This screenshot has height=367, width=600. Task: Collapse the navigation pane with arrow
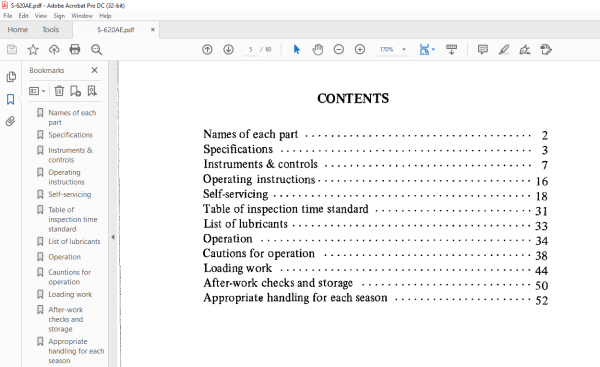(113, 237)
